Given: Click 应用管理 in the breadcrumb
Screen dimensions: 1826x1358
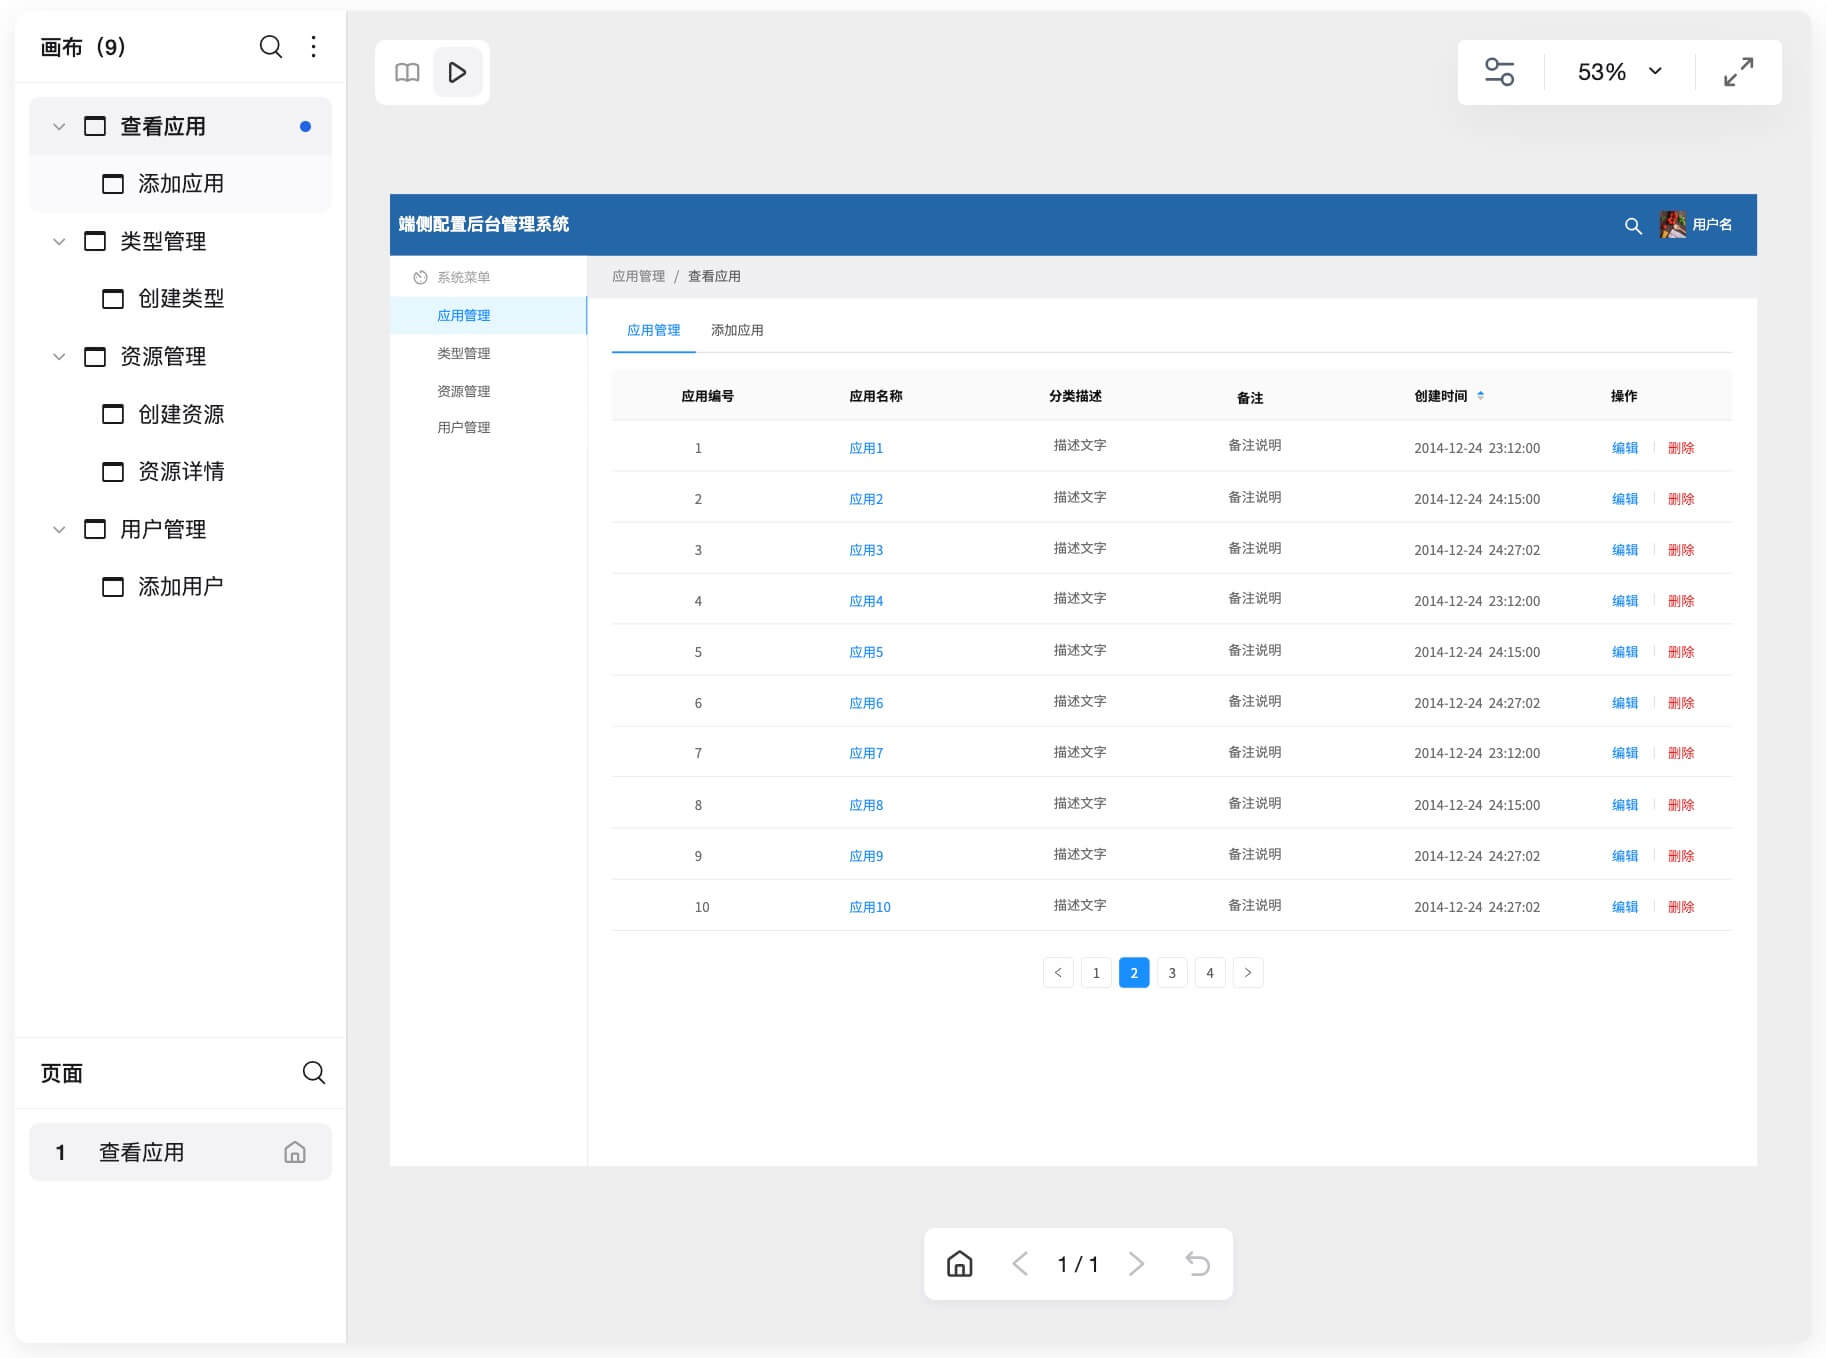Looking at the screenshot, I should click(x=638, y=276).
